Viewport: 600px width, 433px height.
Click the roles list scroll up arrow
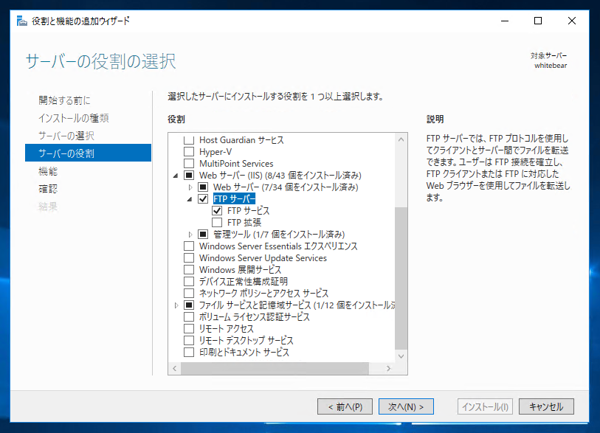(401, 140)
